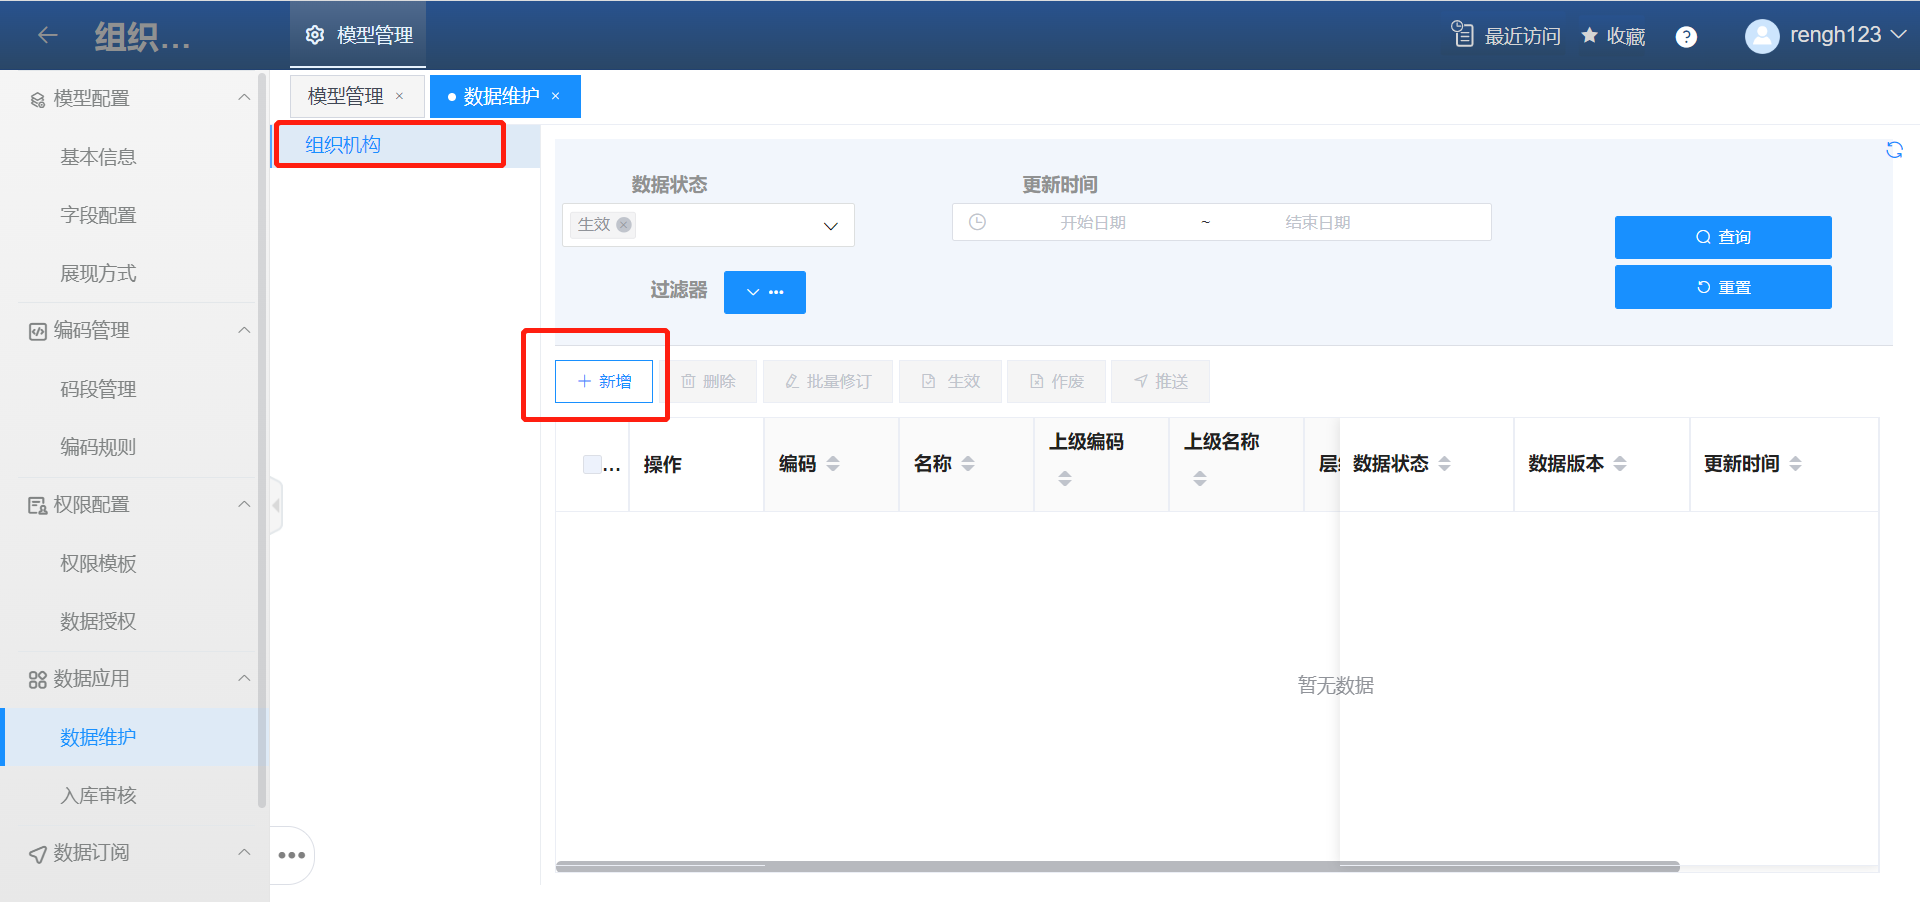Click the favorites star icon
1920x902 pixels.
pos(1589,36)
